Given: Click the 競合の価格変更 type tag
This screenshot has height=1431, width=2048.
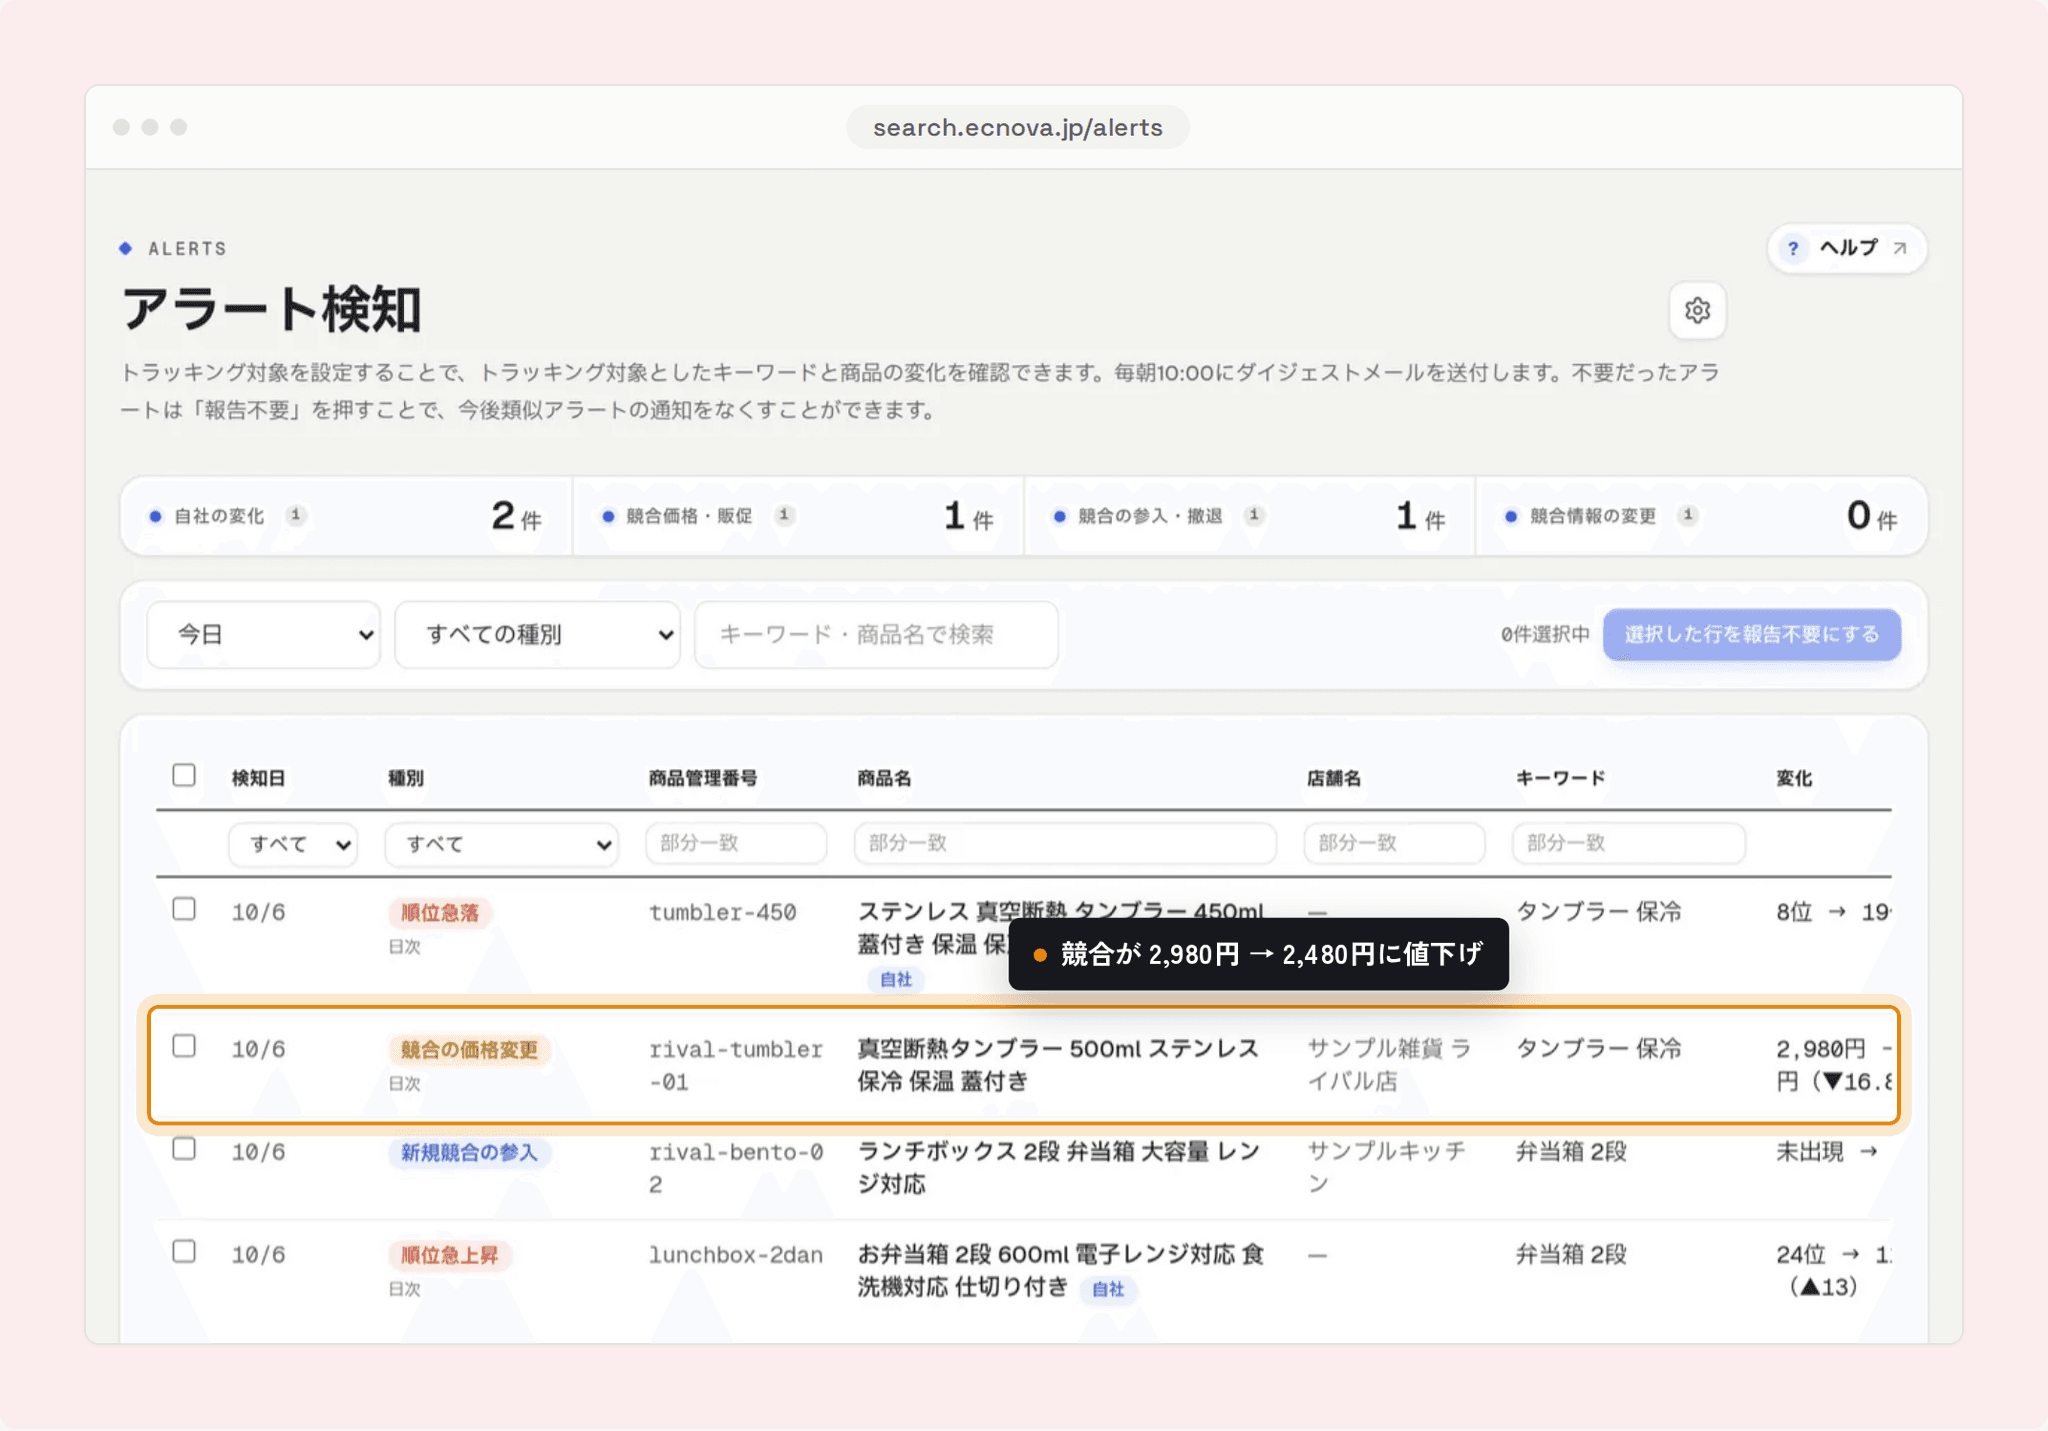Looking at the screenshot, I should [x=469, y=1049].
